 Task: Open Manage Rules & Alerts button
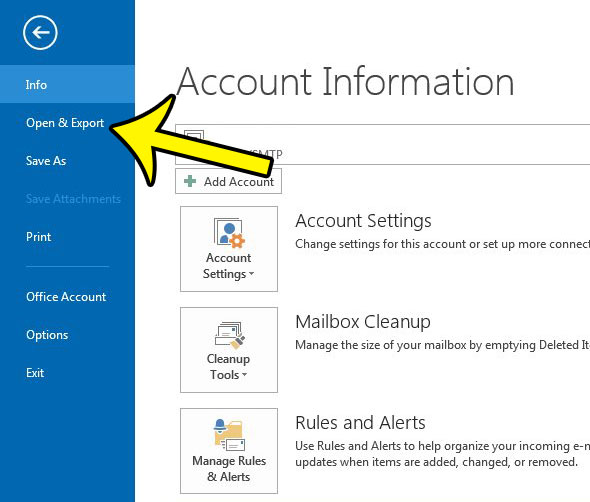coord(229,451)
